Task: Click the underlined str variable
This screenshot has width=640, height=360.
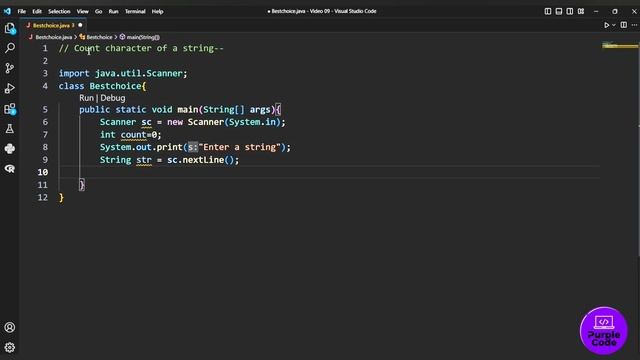Action: (x=144, y=160)
